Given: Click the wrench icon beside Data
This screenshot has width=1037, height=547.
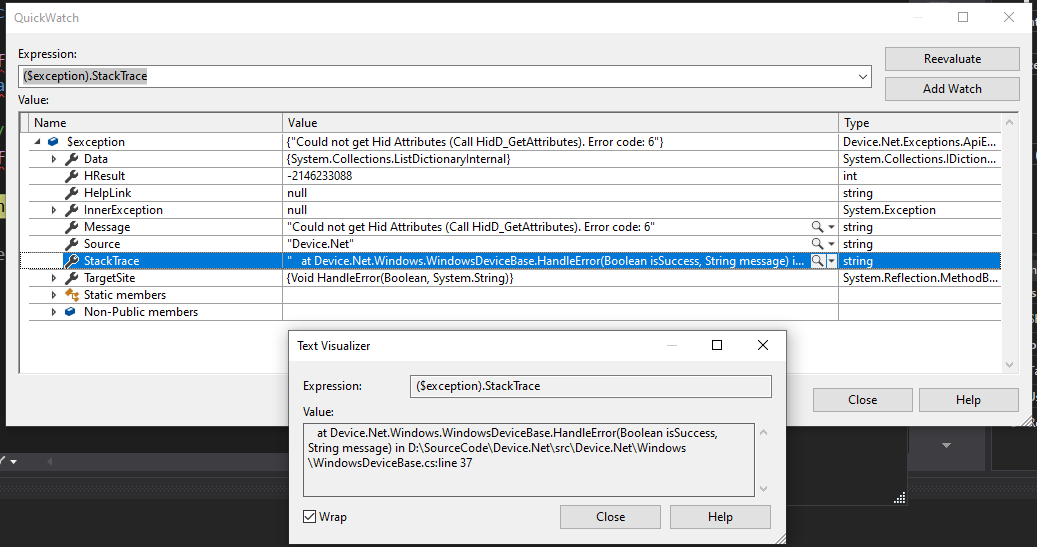Looking at the screenshot, I should (71, 159).
